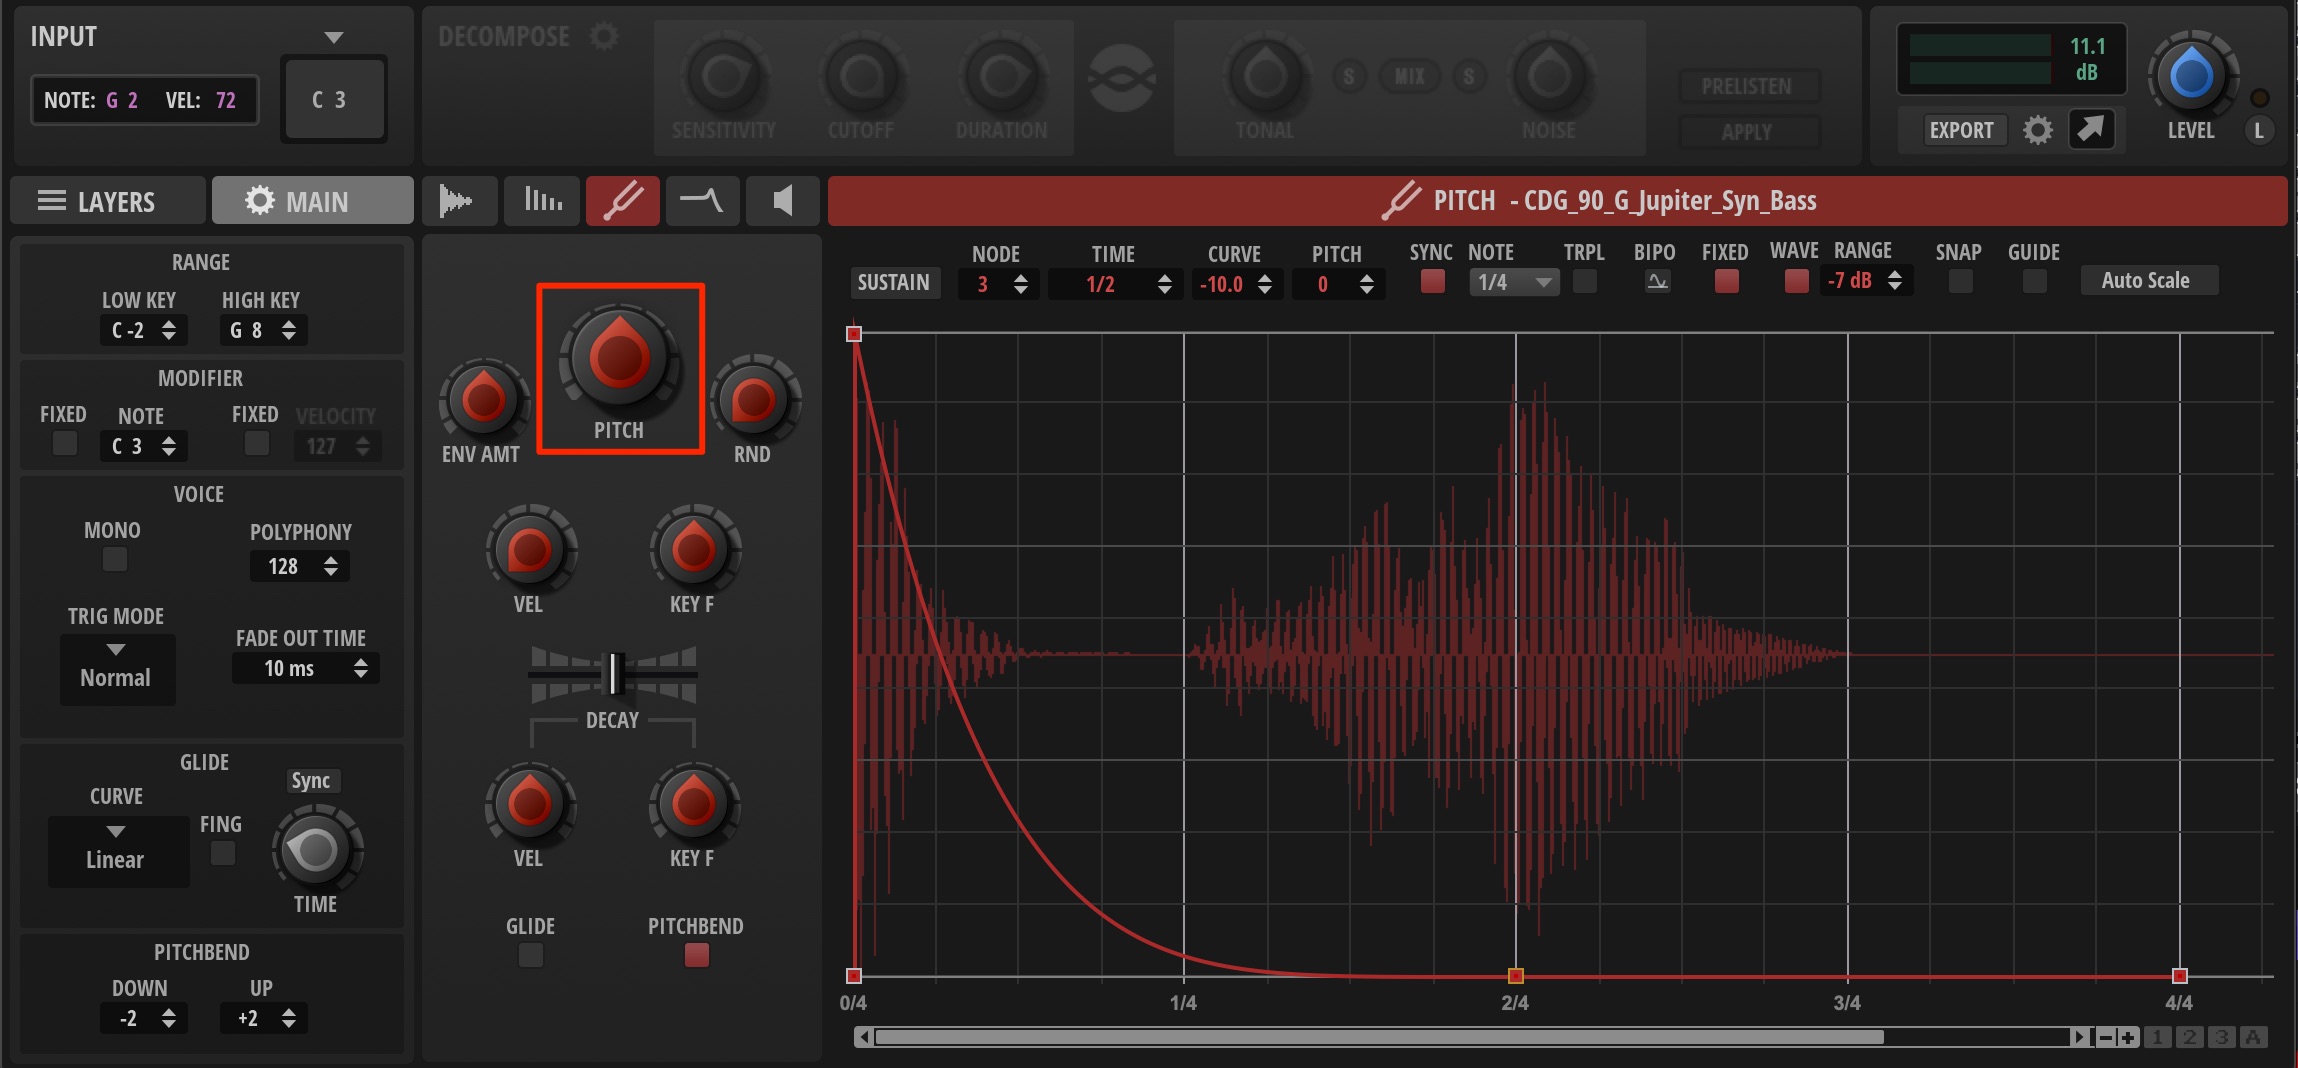The image size is (2298, 1068).
Task: Open the speaker amp tab icon
Action: pyautogui.click(x=782, y=201)
